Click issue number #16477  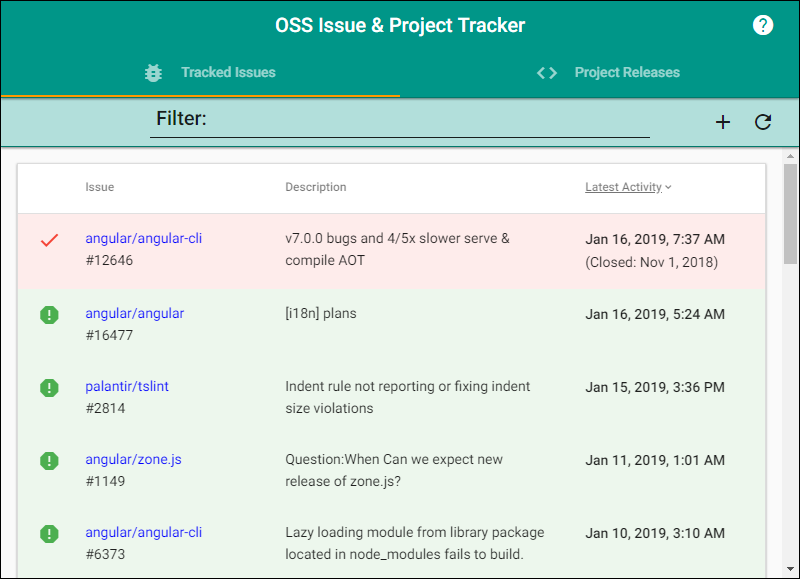[109, 335]
